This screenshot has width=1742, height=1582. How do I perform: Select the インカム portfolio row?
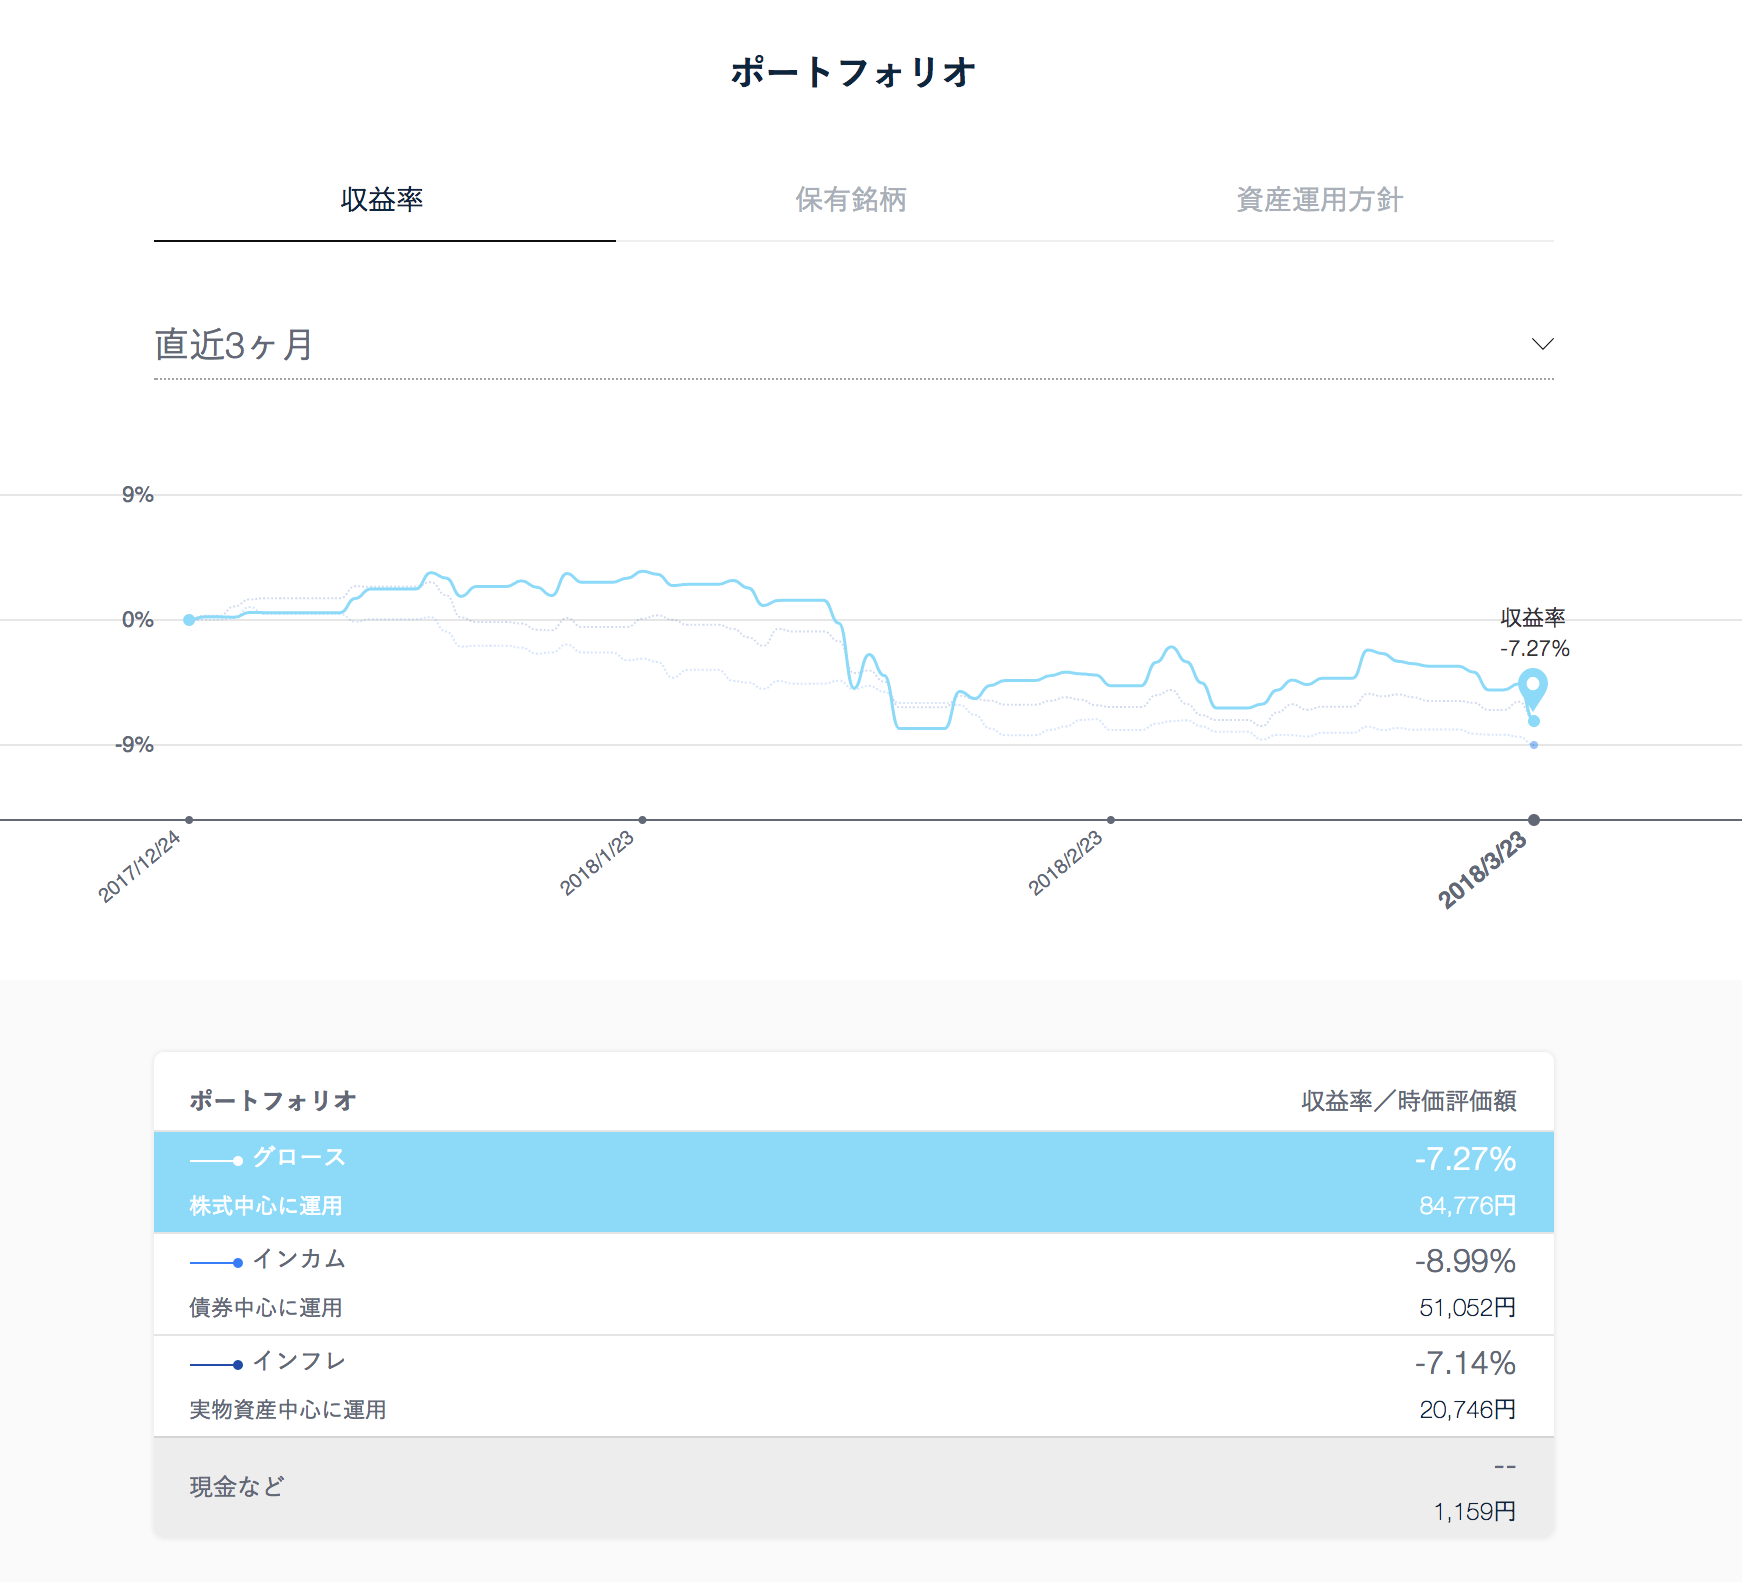coord(854,1284)
